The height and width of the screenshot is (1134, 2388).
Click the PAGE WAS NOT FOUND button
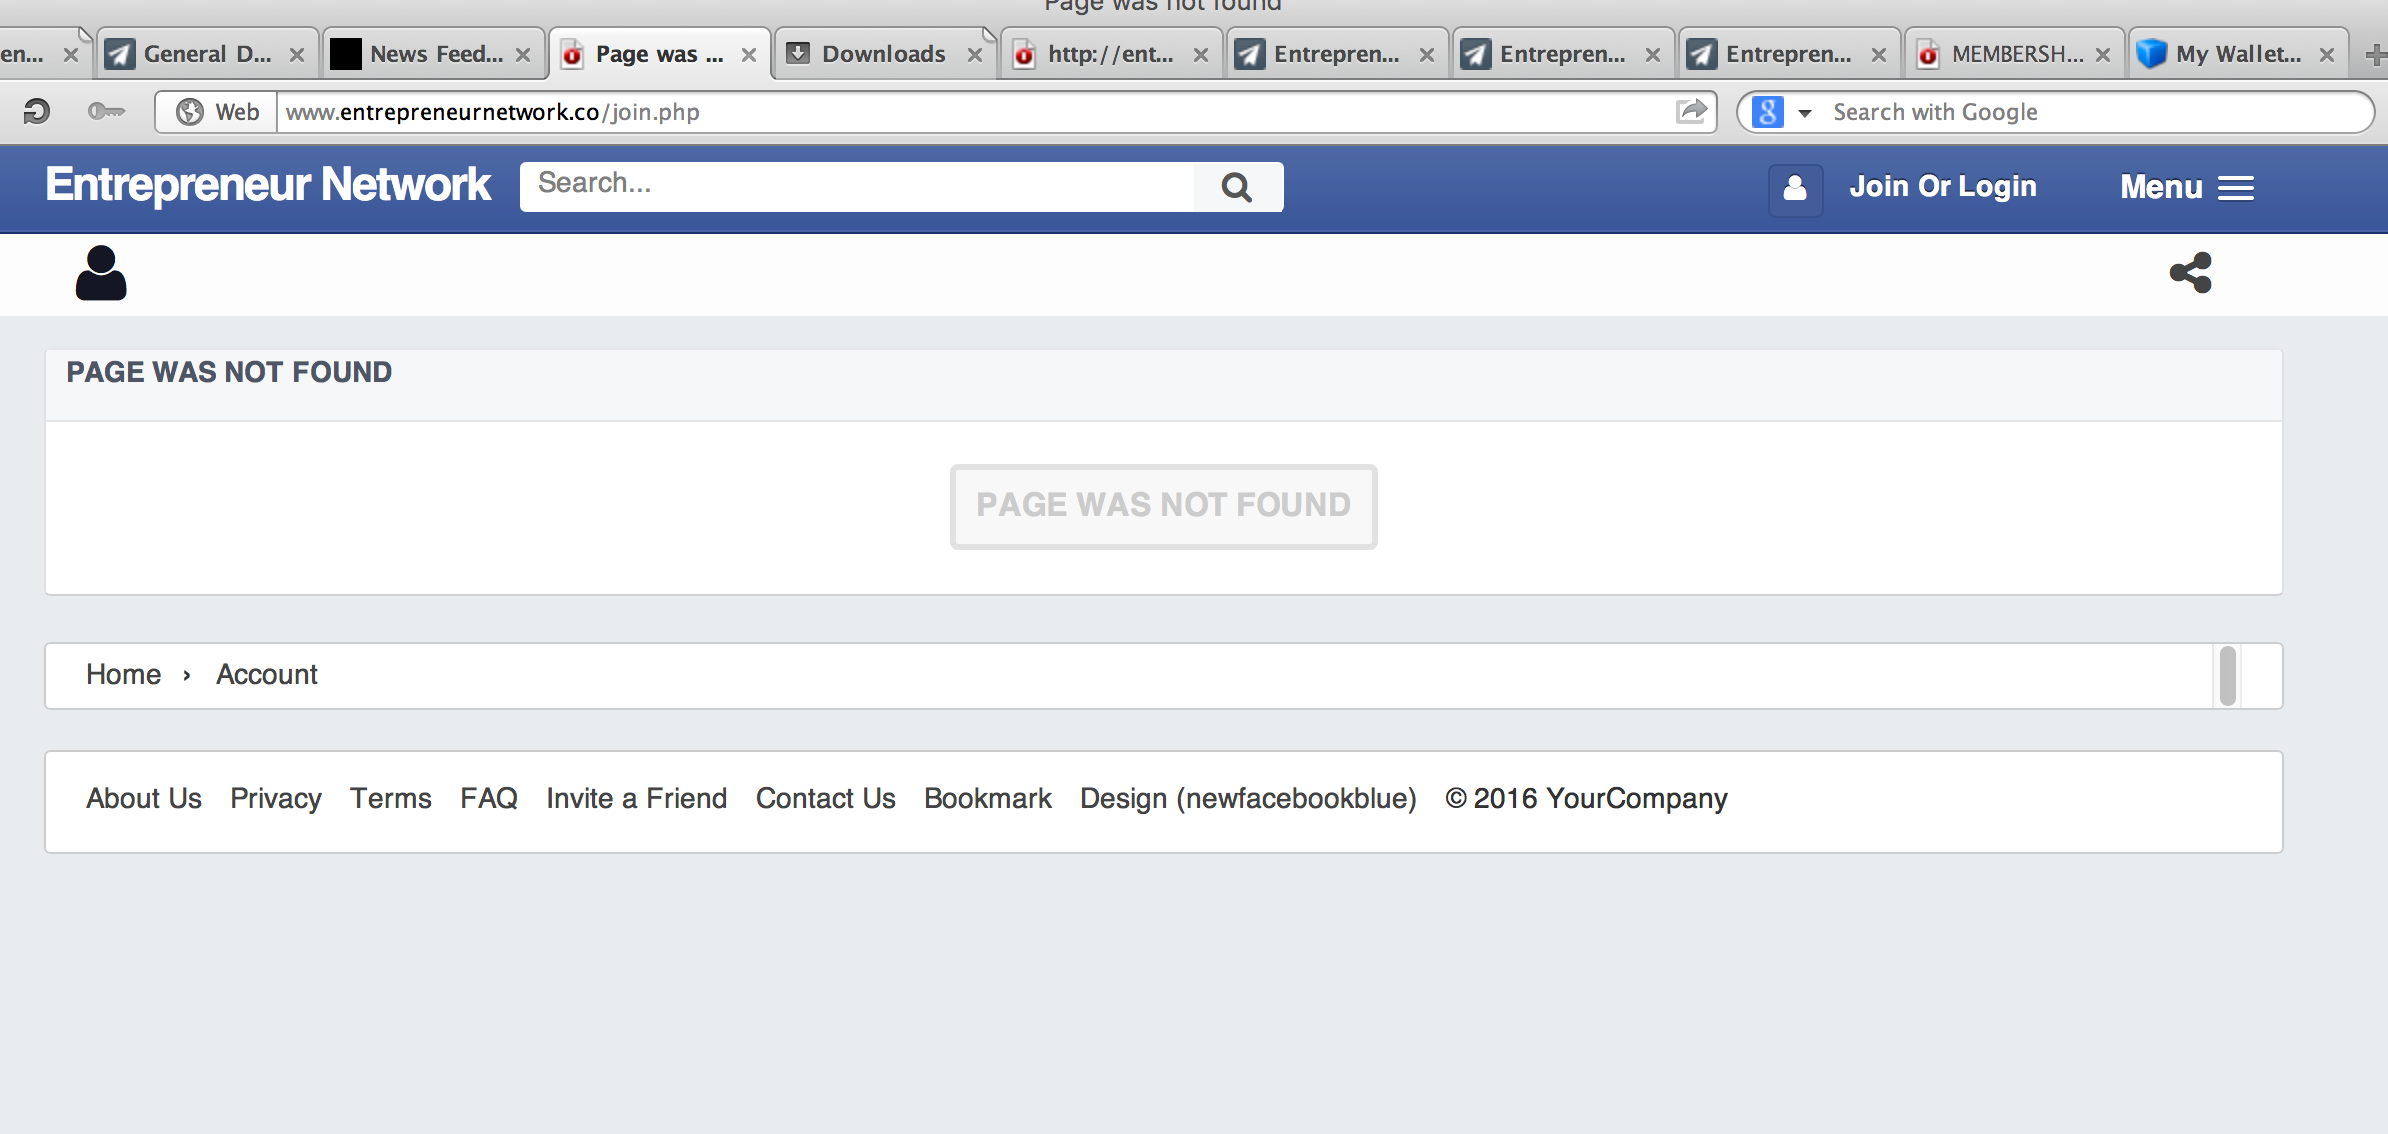(x=1163, y=506)
